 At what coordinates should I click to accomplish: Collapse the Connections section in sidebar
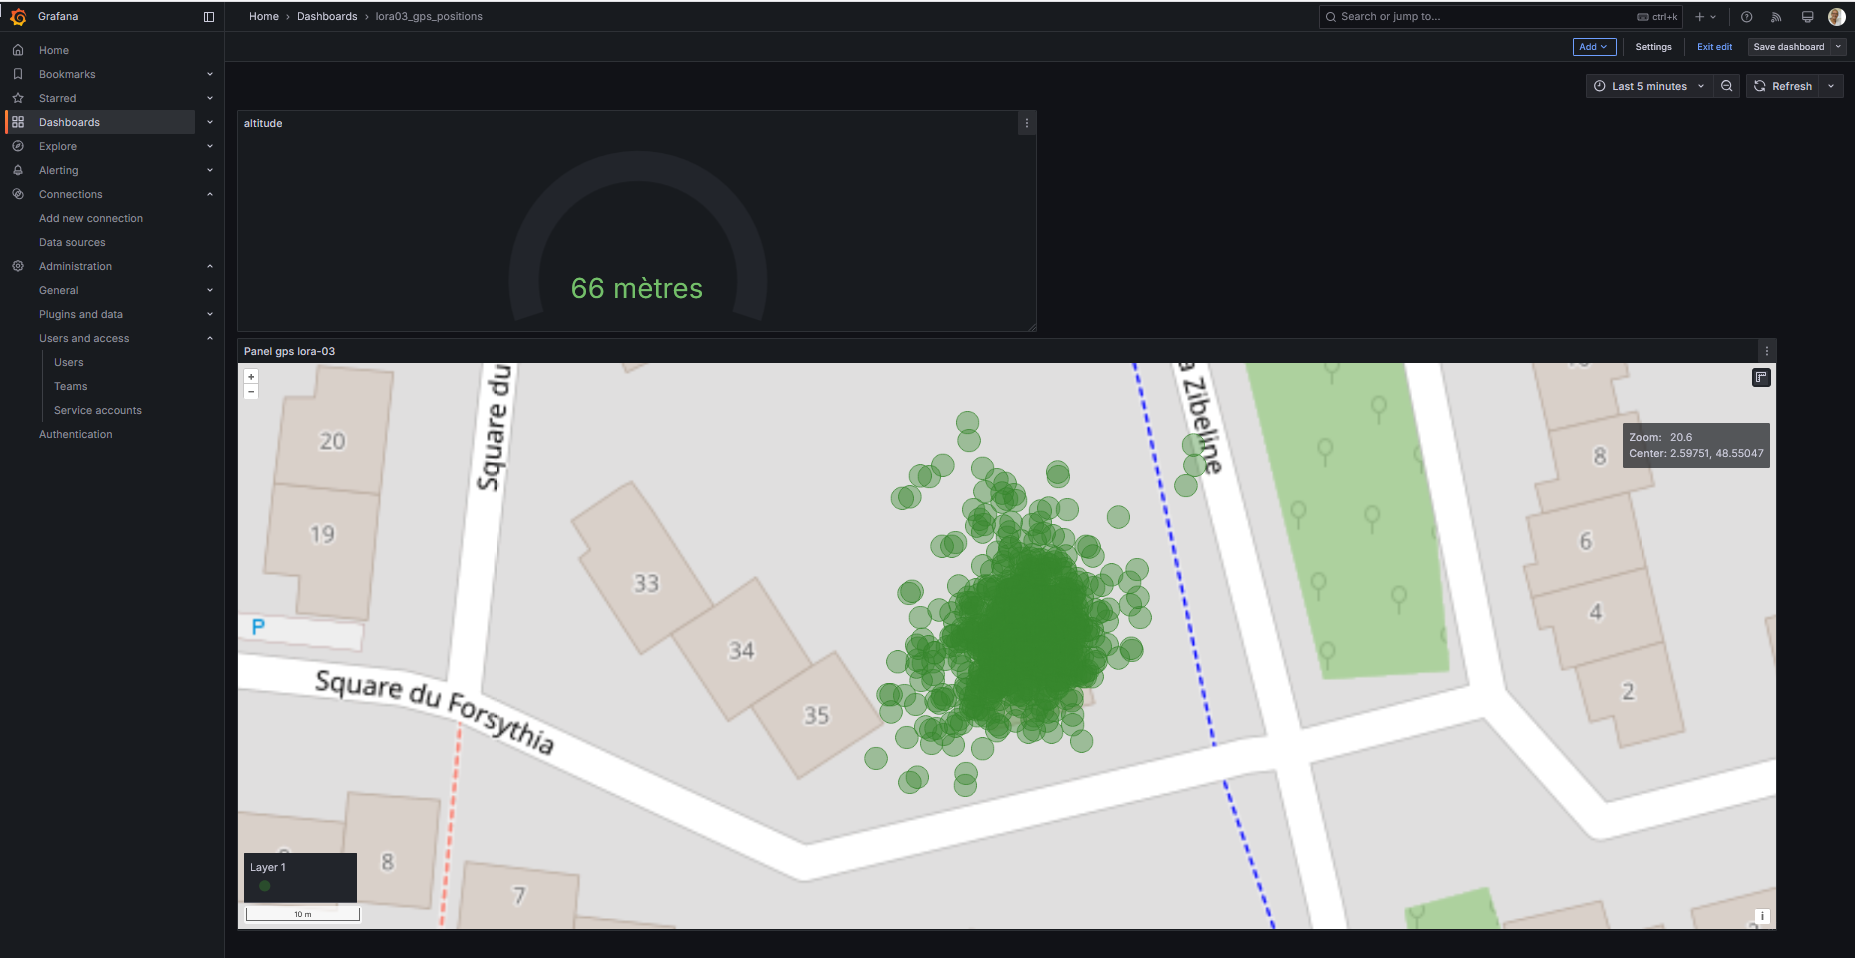[x=210, y=194]
